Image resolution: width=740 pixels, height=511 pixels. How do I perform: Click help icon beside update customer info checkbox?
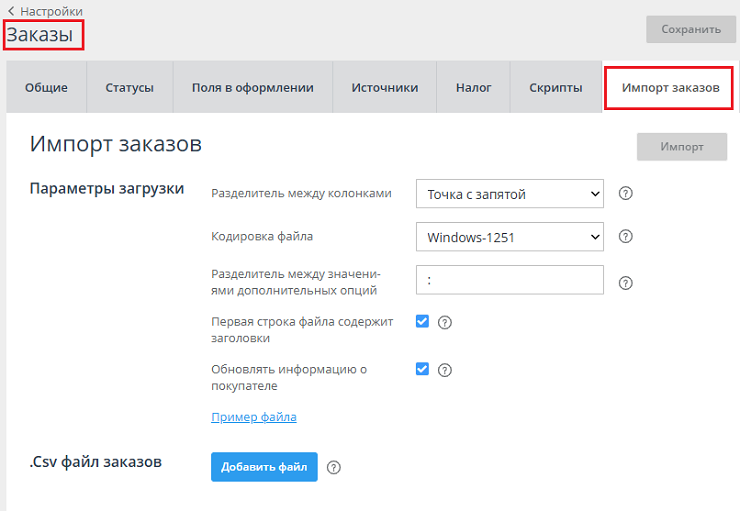coord(446,369)
